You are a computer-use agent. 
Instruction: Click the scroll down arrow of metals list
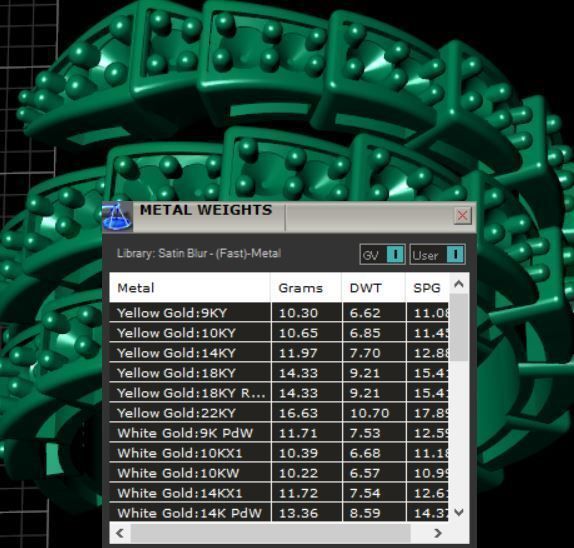(x=459, y=512)
